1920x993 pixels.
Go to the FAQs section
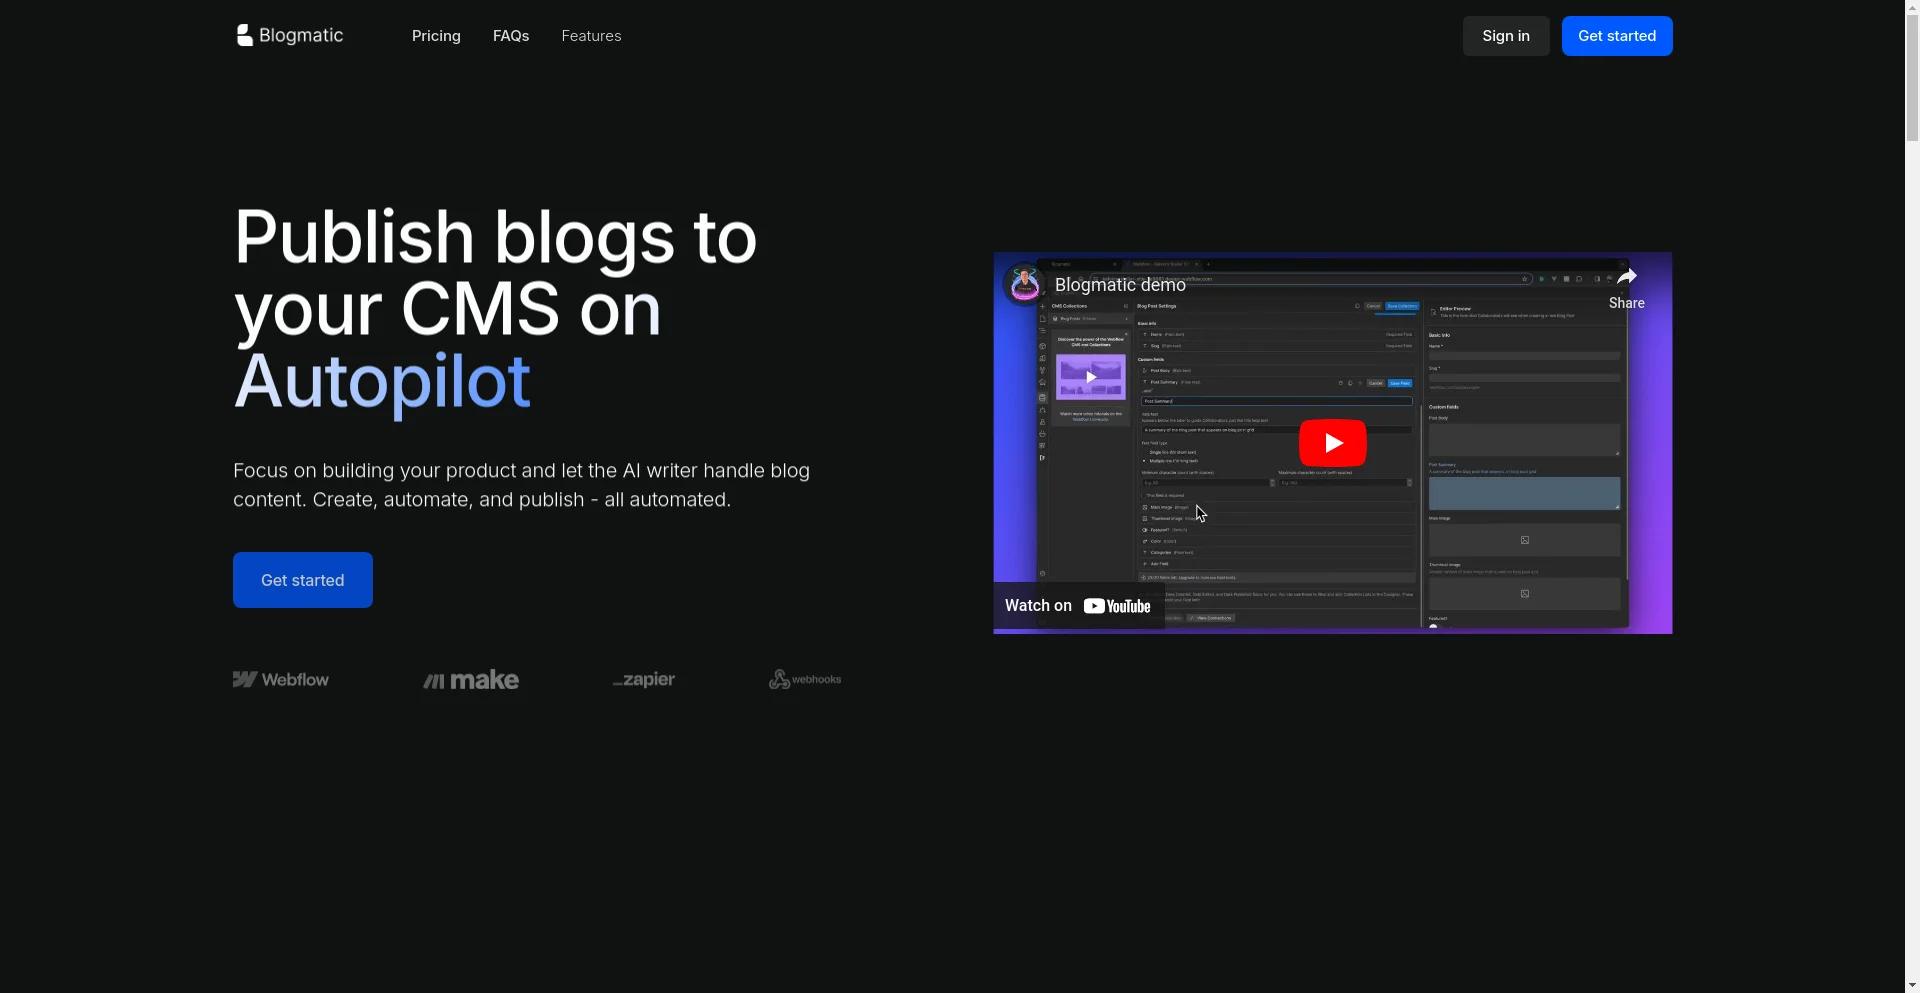(x=511, y=36)
